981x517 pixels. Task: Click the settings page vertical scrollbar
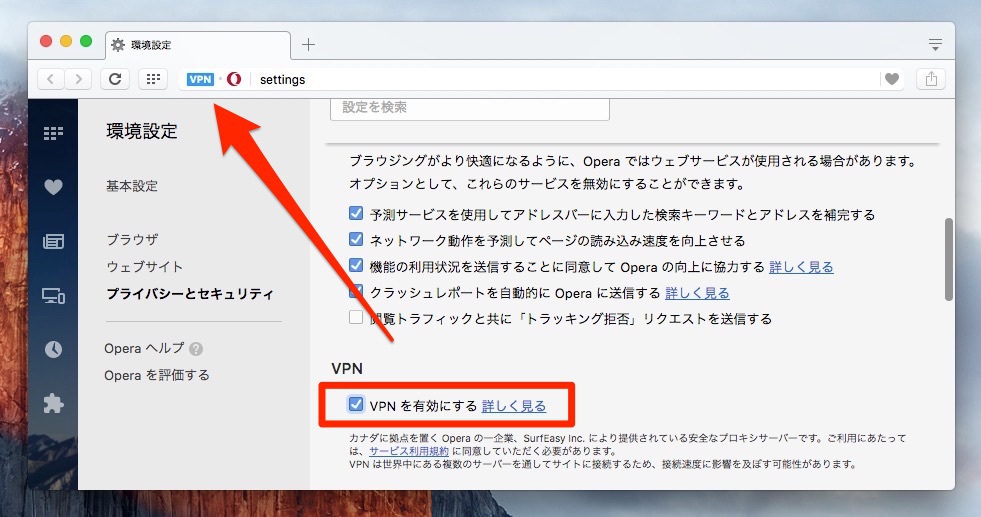click(x=948, y=259)
